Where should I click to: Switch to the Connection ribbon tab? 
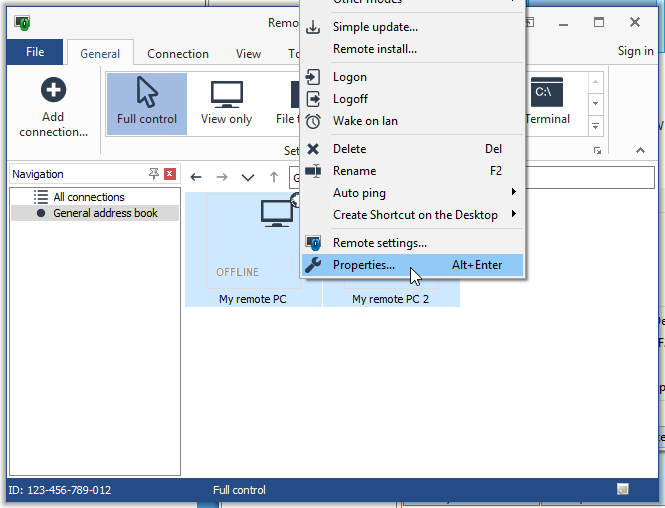point(178,54)
